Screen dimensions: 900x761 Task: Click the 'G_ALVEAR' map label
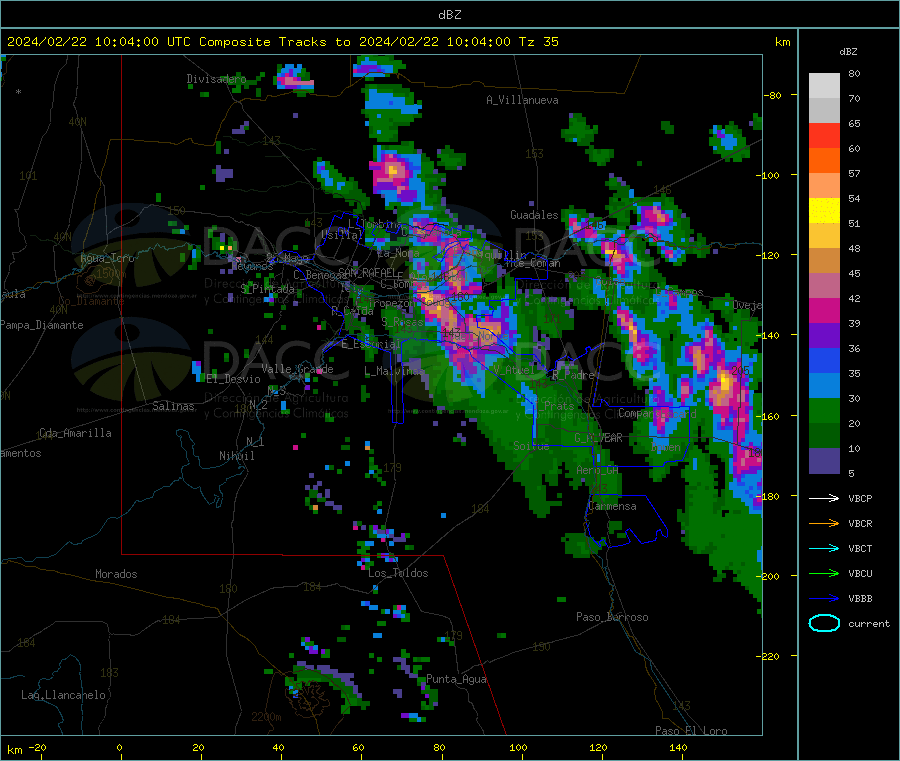598,437
